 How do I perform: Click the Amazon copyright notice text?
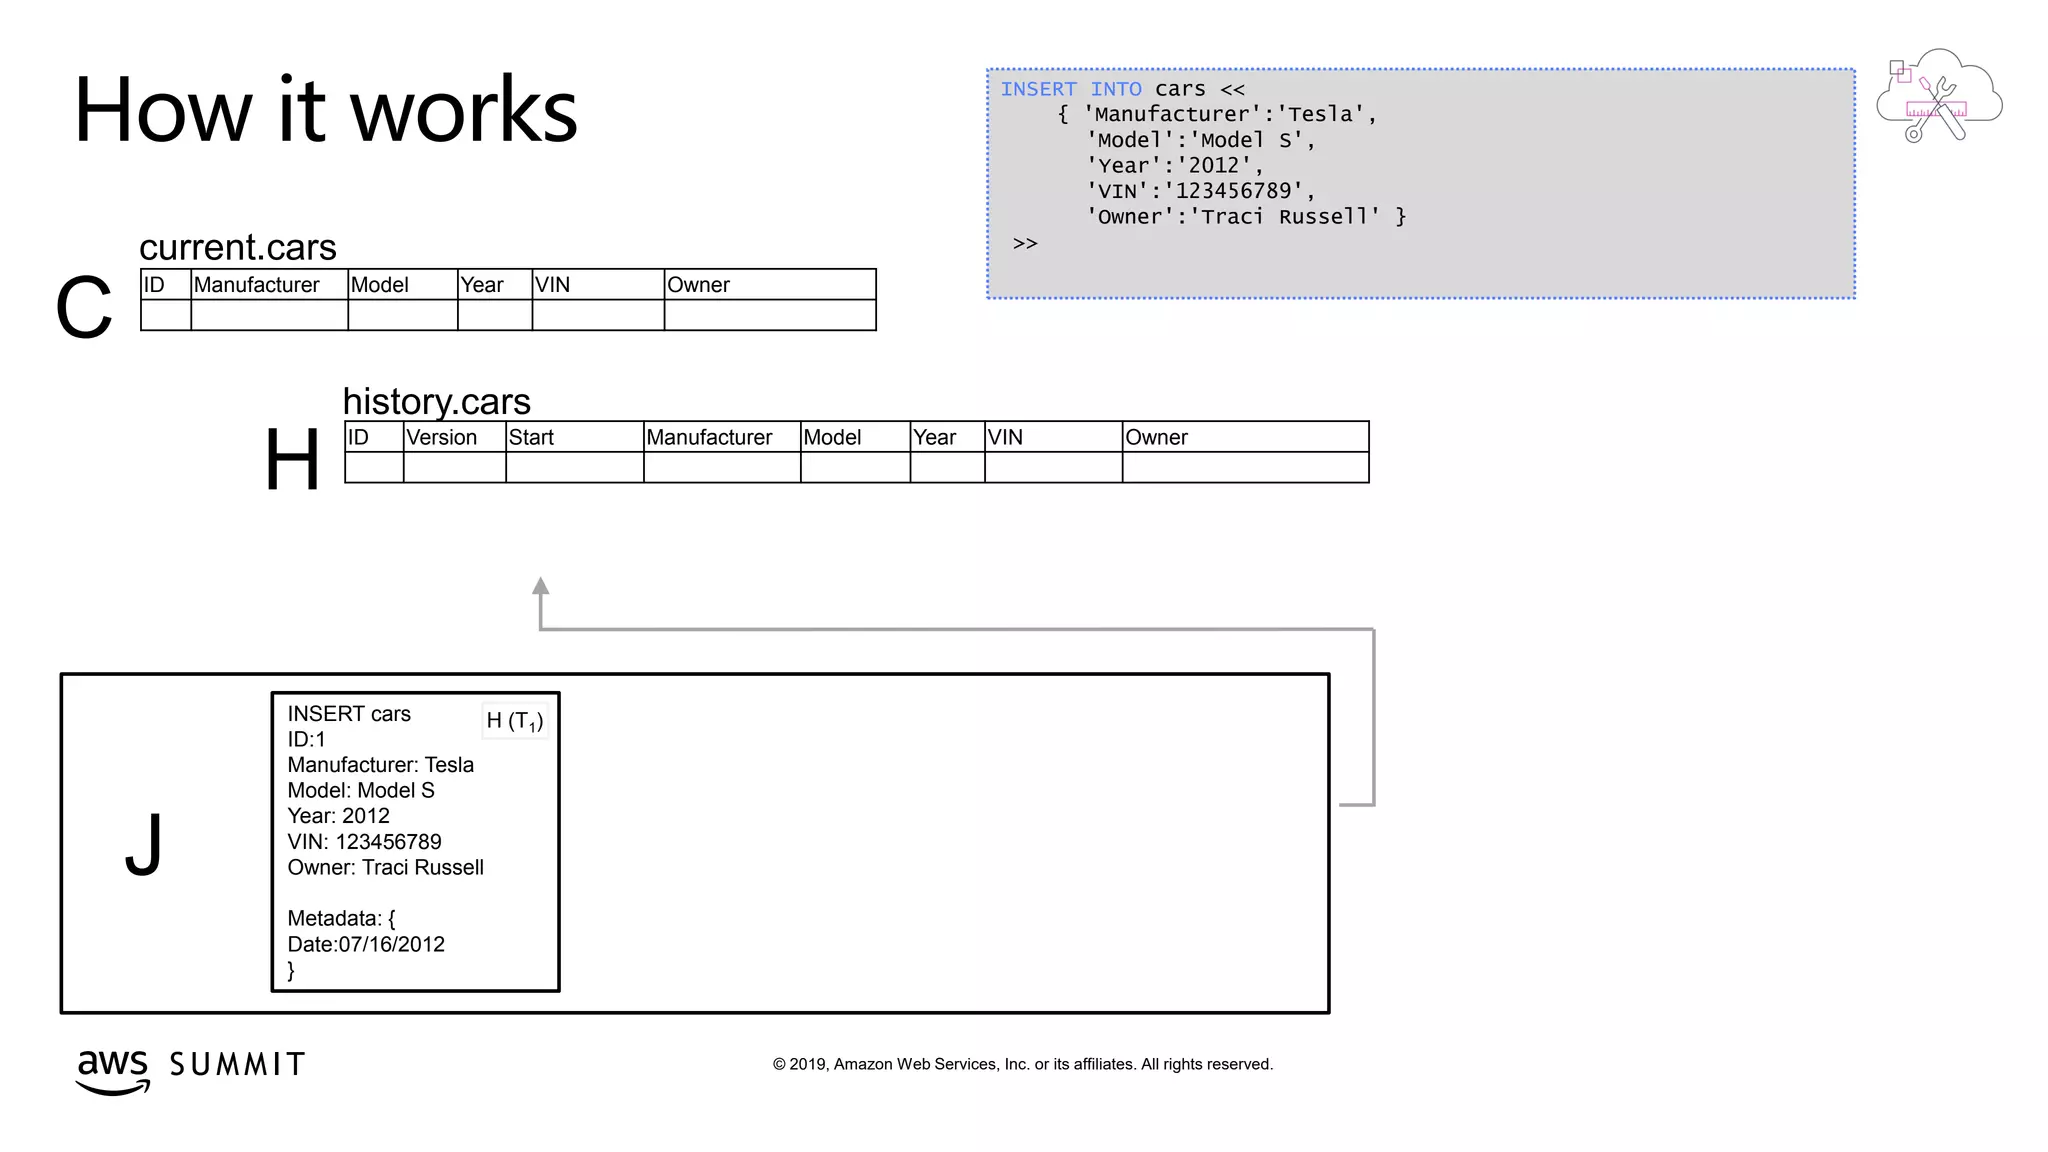1022,1064
